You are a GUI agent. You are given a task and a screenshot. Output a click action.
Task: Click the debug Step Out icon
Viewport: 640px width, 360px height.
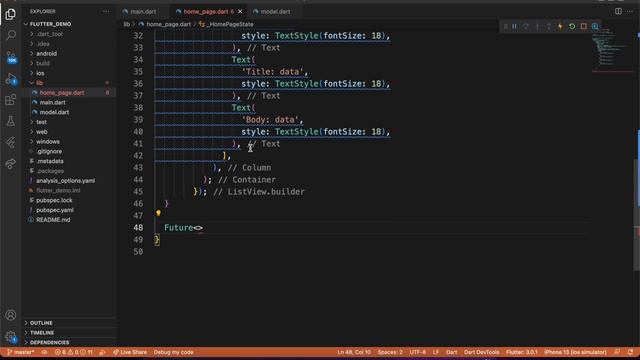549,27
